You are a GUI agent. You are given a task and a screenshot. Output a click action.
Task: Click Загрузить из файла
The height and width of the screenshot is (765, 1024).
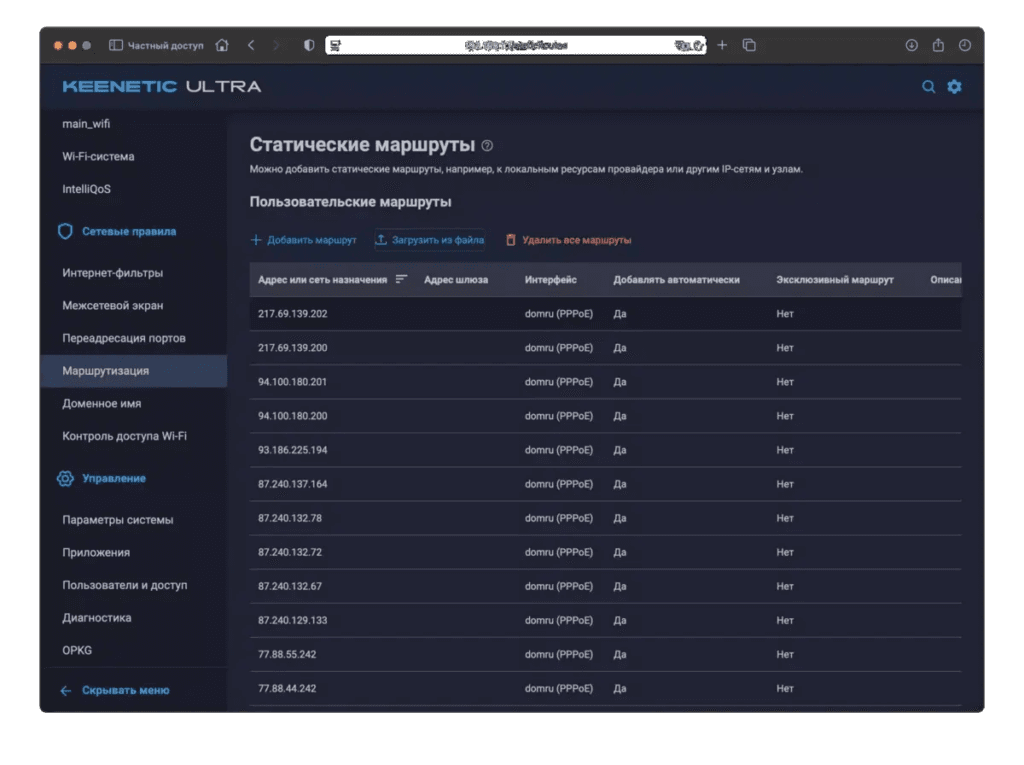430,240
